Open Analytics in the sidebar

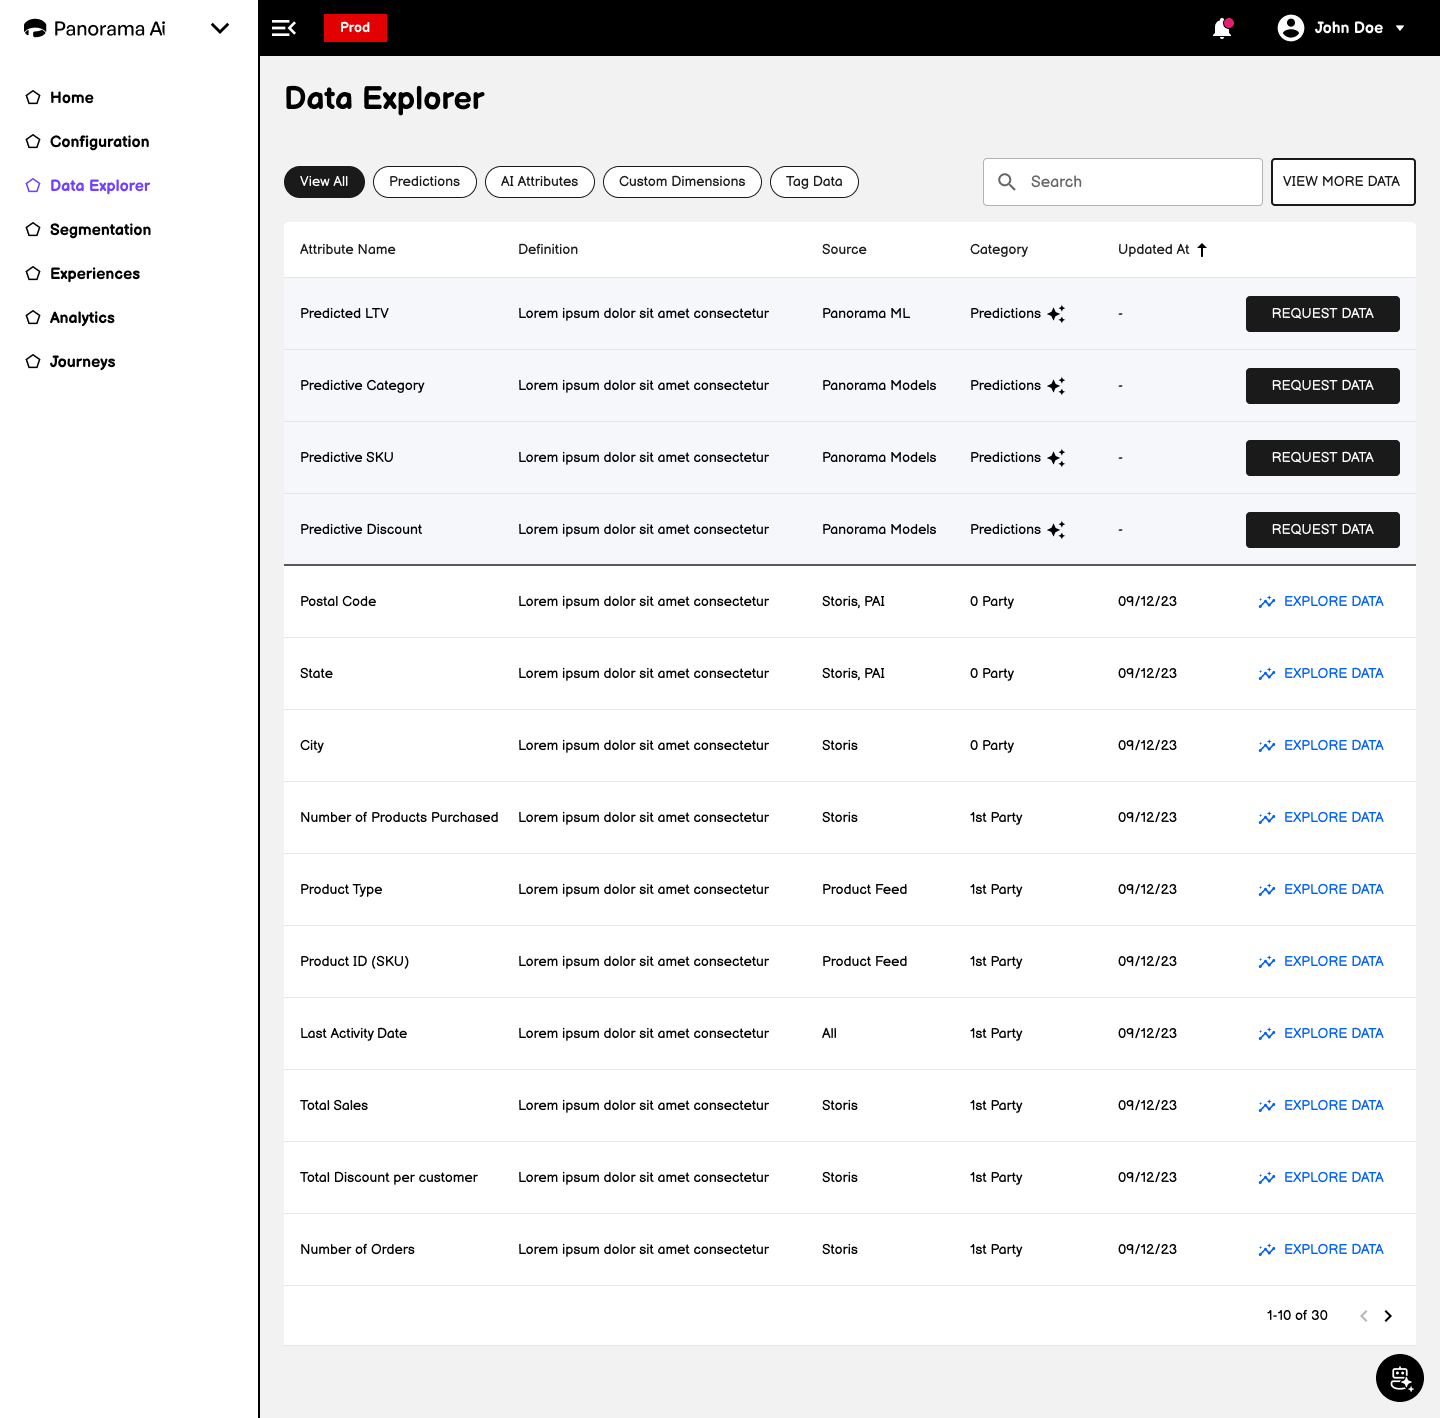(82, 317)
